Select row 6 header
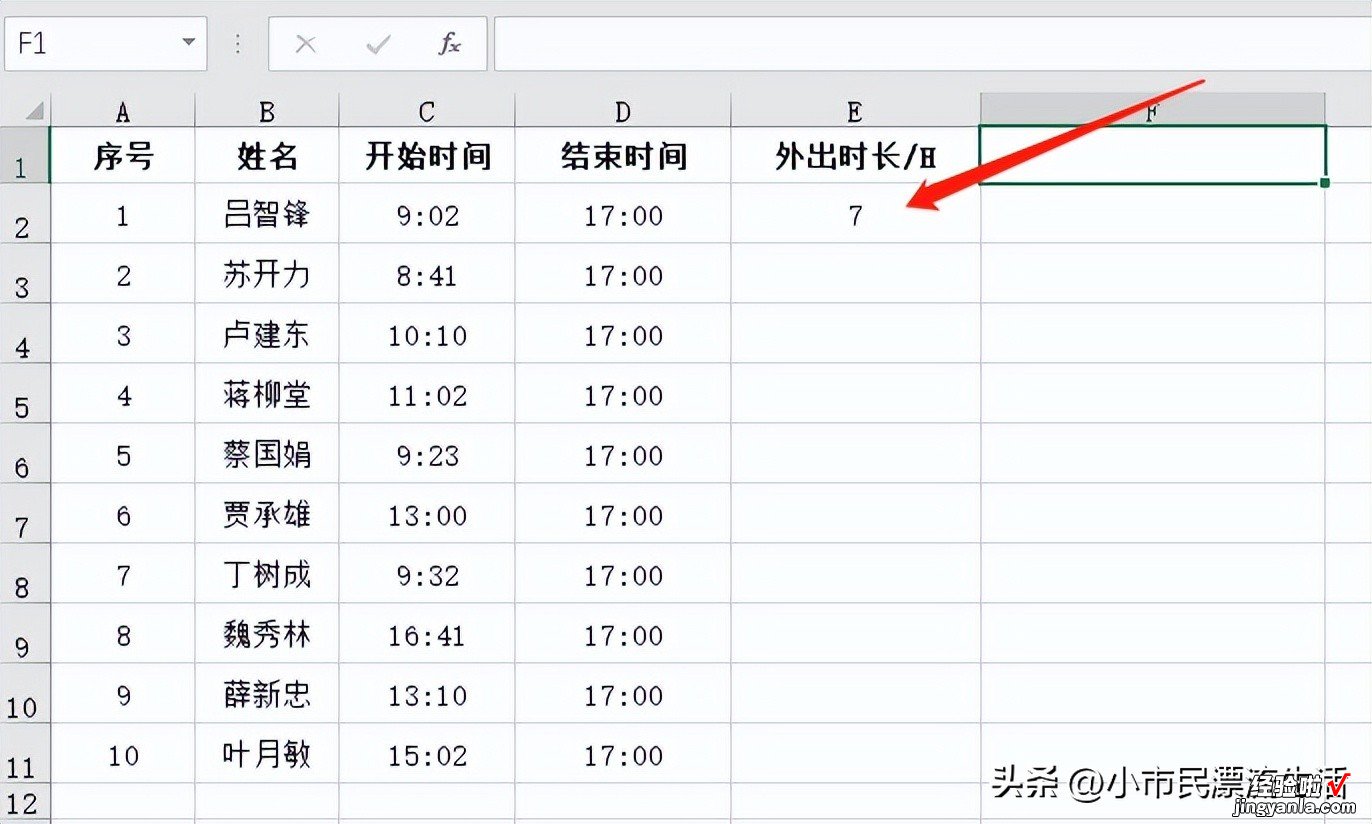 pyautogui.click(x=24, y=454)
